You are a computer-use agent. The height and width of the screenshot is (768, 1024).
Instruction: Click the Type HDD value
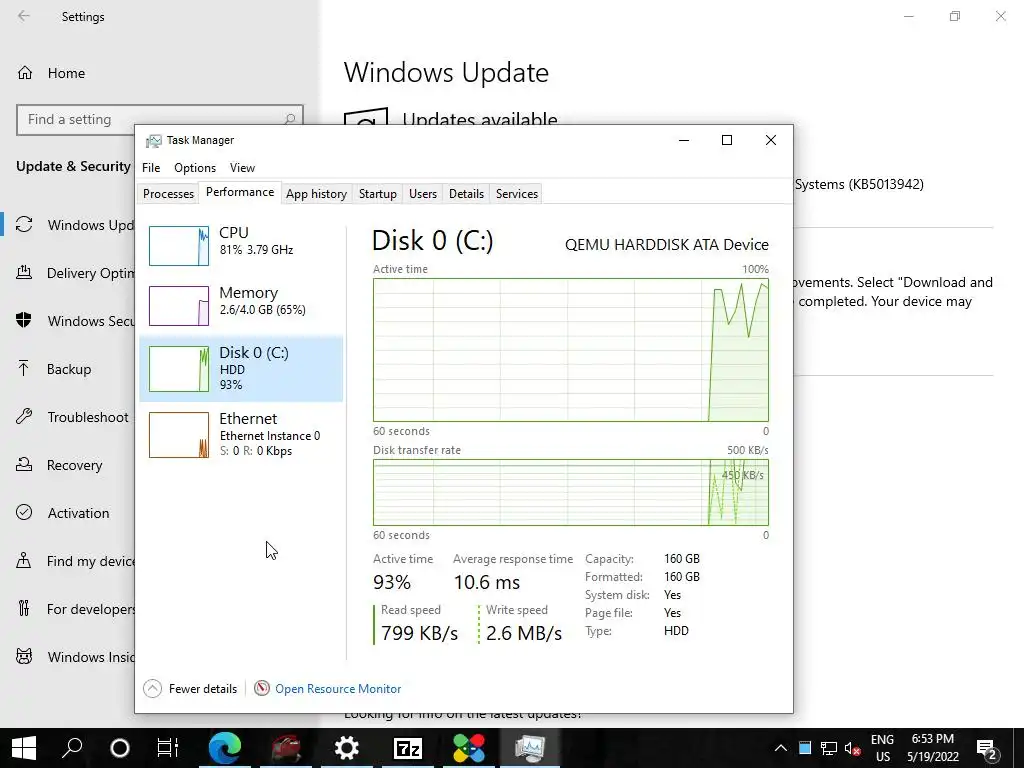pos(677,631)
